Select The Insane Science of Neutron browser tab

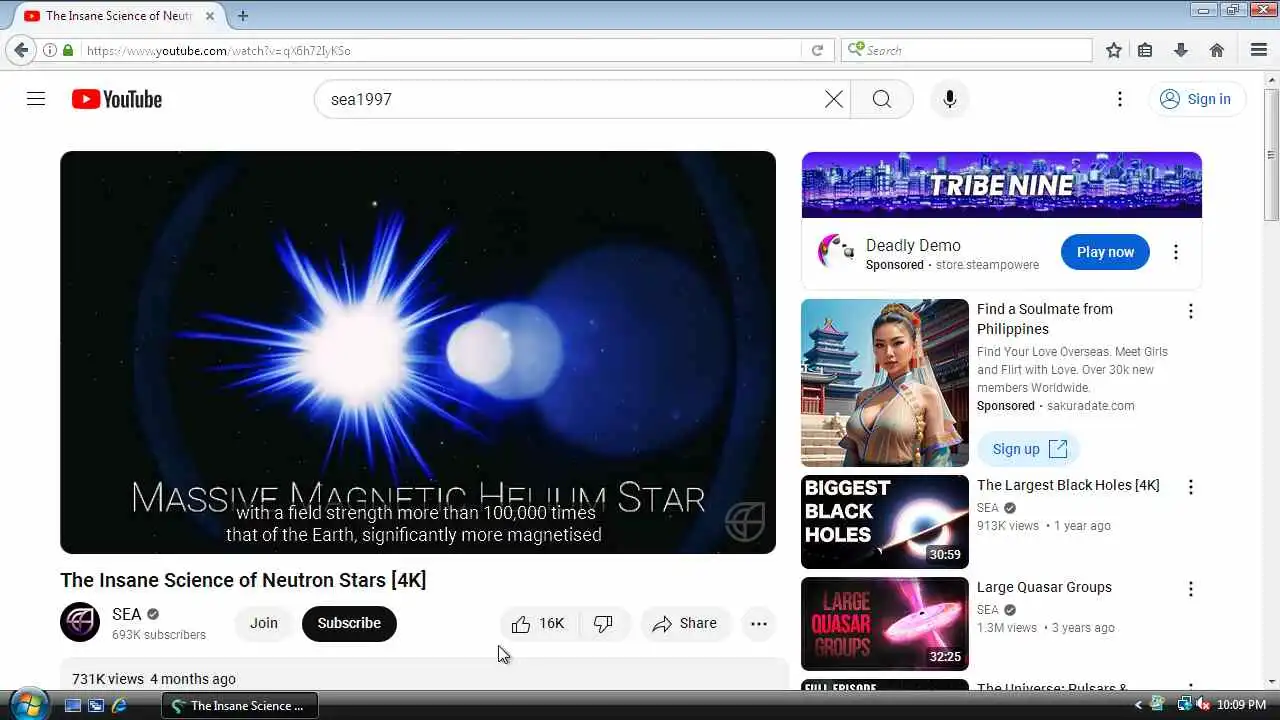pos(118,16)
